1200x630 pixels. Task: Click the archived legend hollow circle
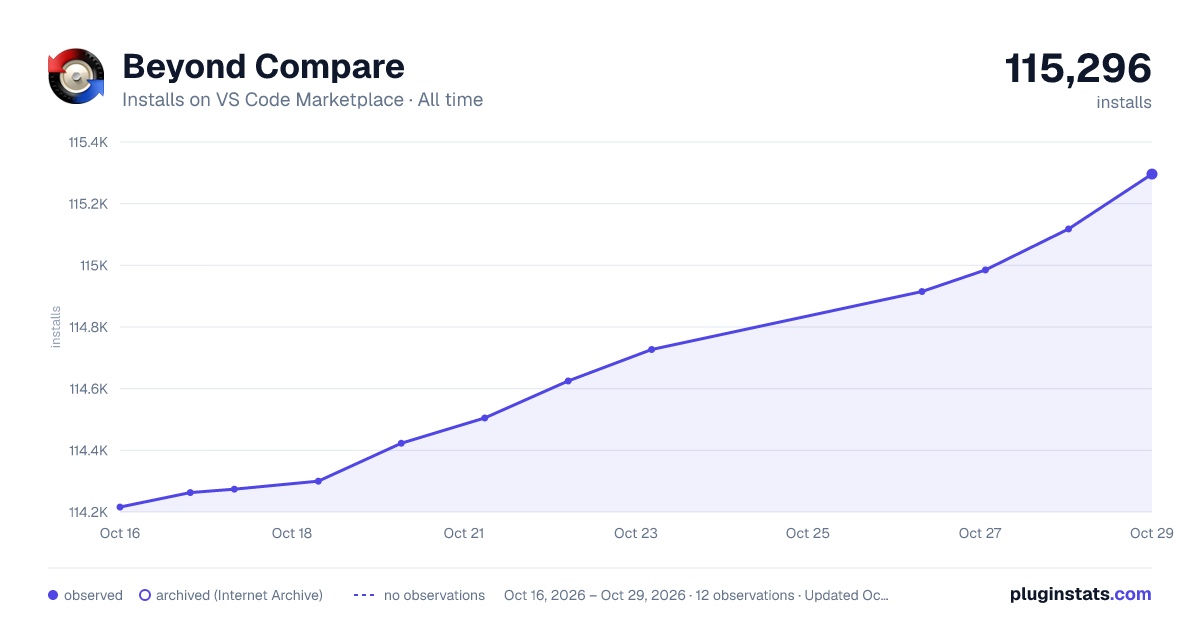coord(145,595)
